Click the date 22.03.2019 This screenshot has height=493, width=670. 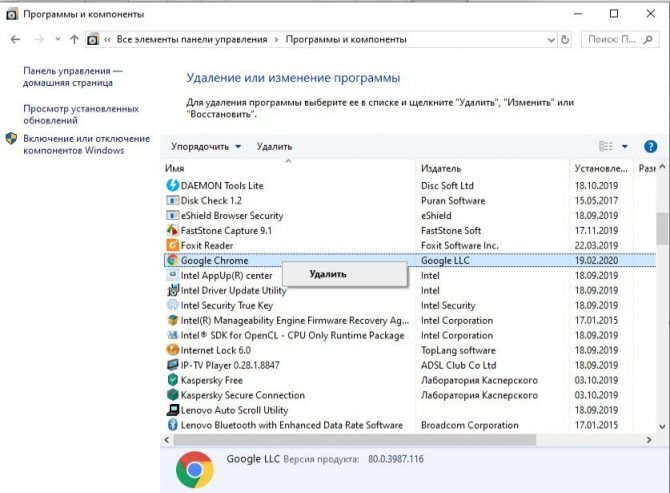pyautogui.click(x=596, y=245)
